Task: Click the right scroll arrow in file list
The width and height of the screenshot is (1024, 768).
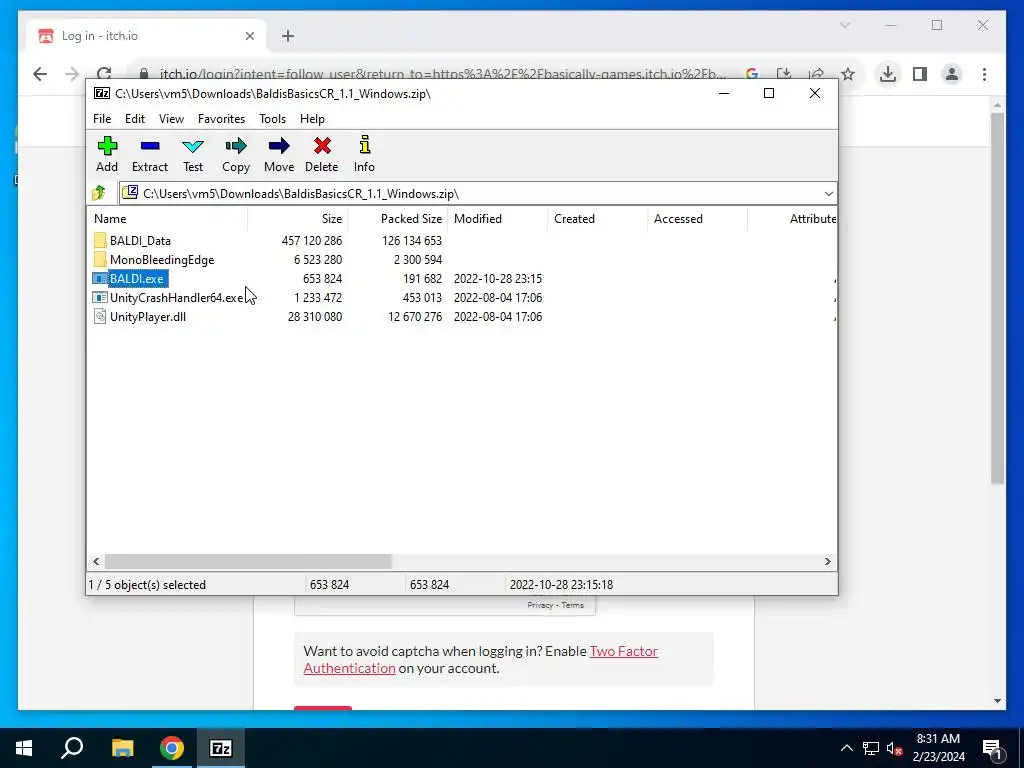Action: click(x=827, y=562)
